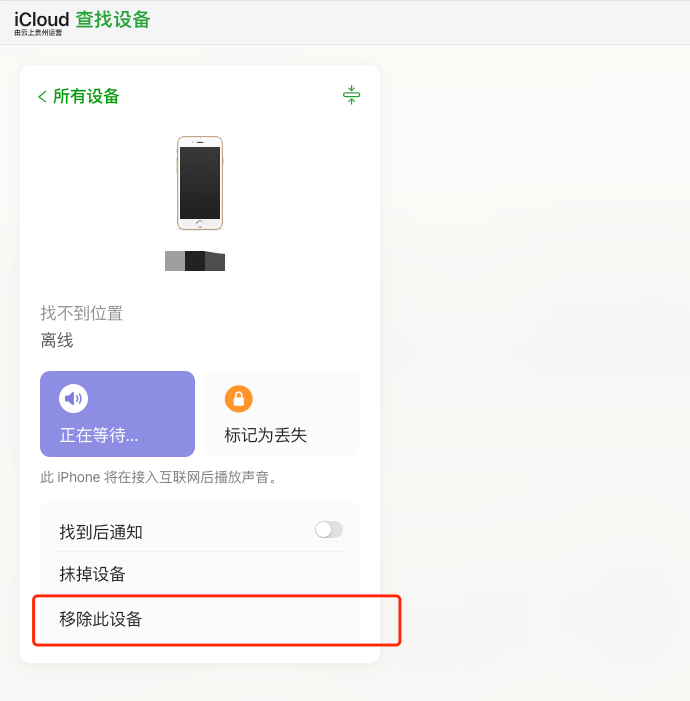This screenshot has height=701, width=690.
Task: Click the iCloud logo in the header
Action: coord(41,19)
